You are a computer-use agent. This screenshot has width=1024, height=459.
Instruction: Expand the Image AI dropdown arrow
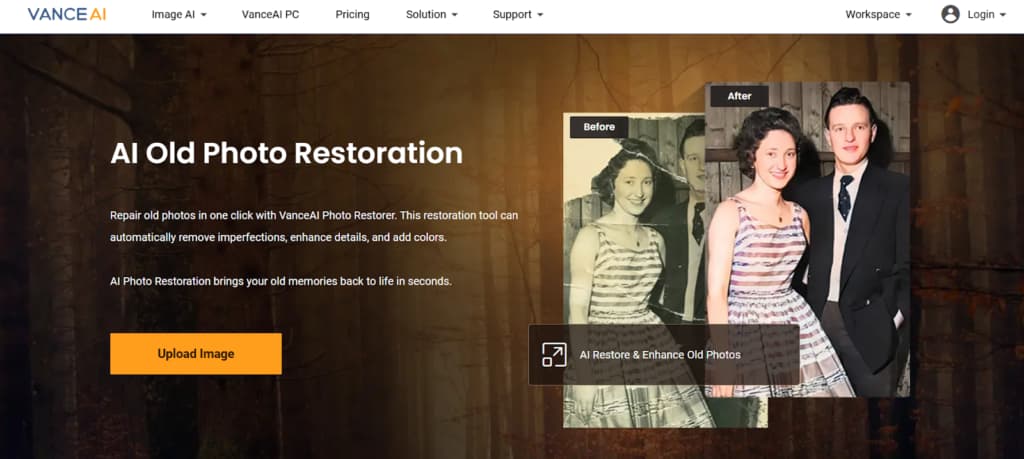coord(203,14)
